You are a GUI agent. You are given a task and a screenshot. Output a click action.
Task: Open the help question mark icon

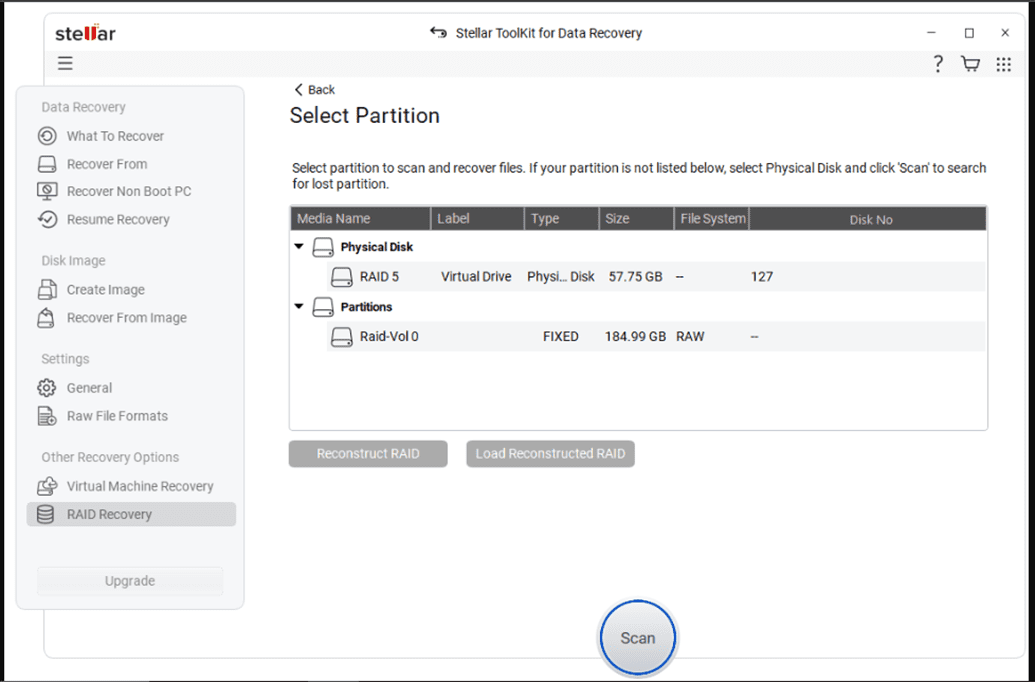pyautogui.click(x=937, y=63)
